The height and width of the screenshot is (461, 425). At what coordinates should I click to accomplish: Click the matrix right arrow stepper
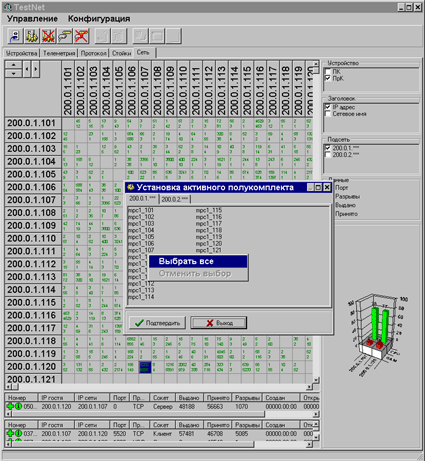coord(36,69)
